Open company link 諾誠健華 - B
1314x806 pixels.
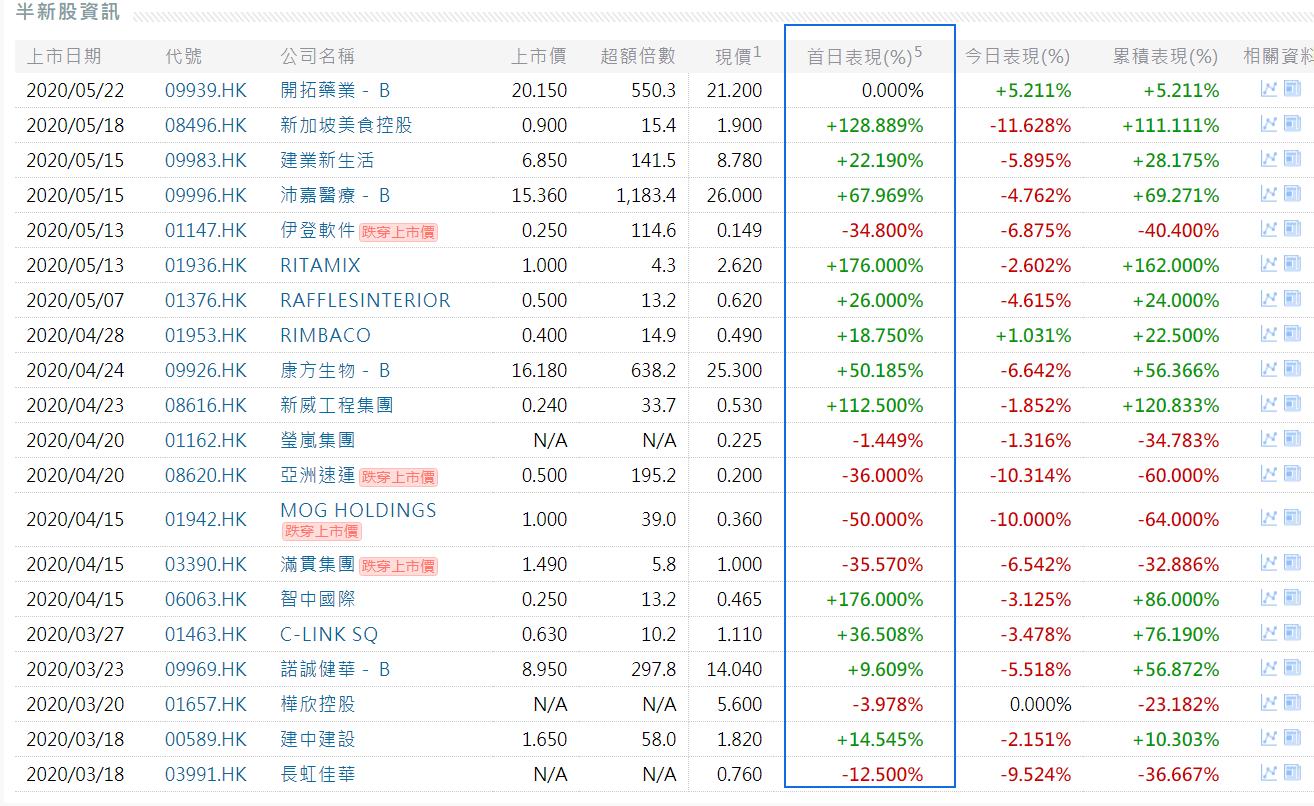[335, 669]
